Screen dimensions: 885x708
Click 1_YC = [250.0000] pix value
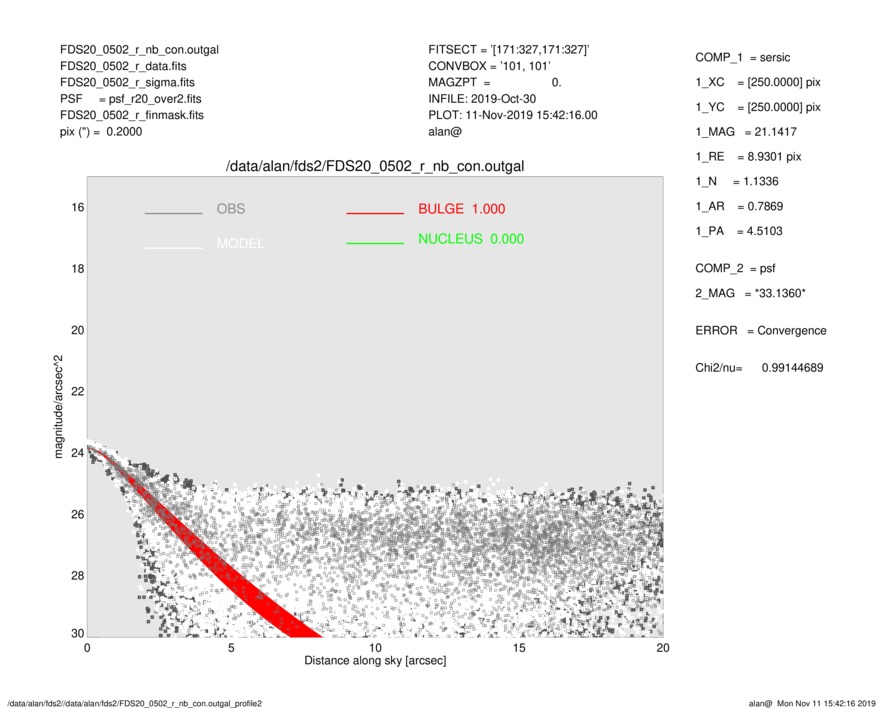point(757,107)
